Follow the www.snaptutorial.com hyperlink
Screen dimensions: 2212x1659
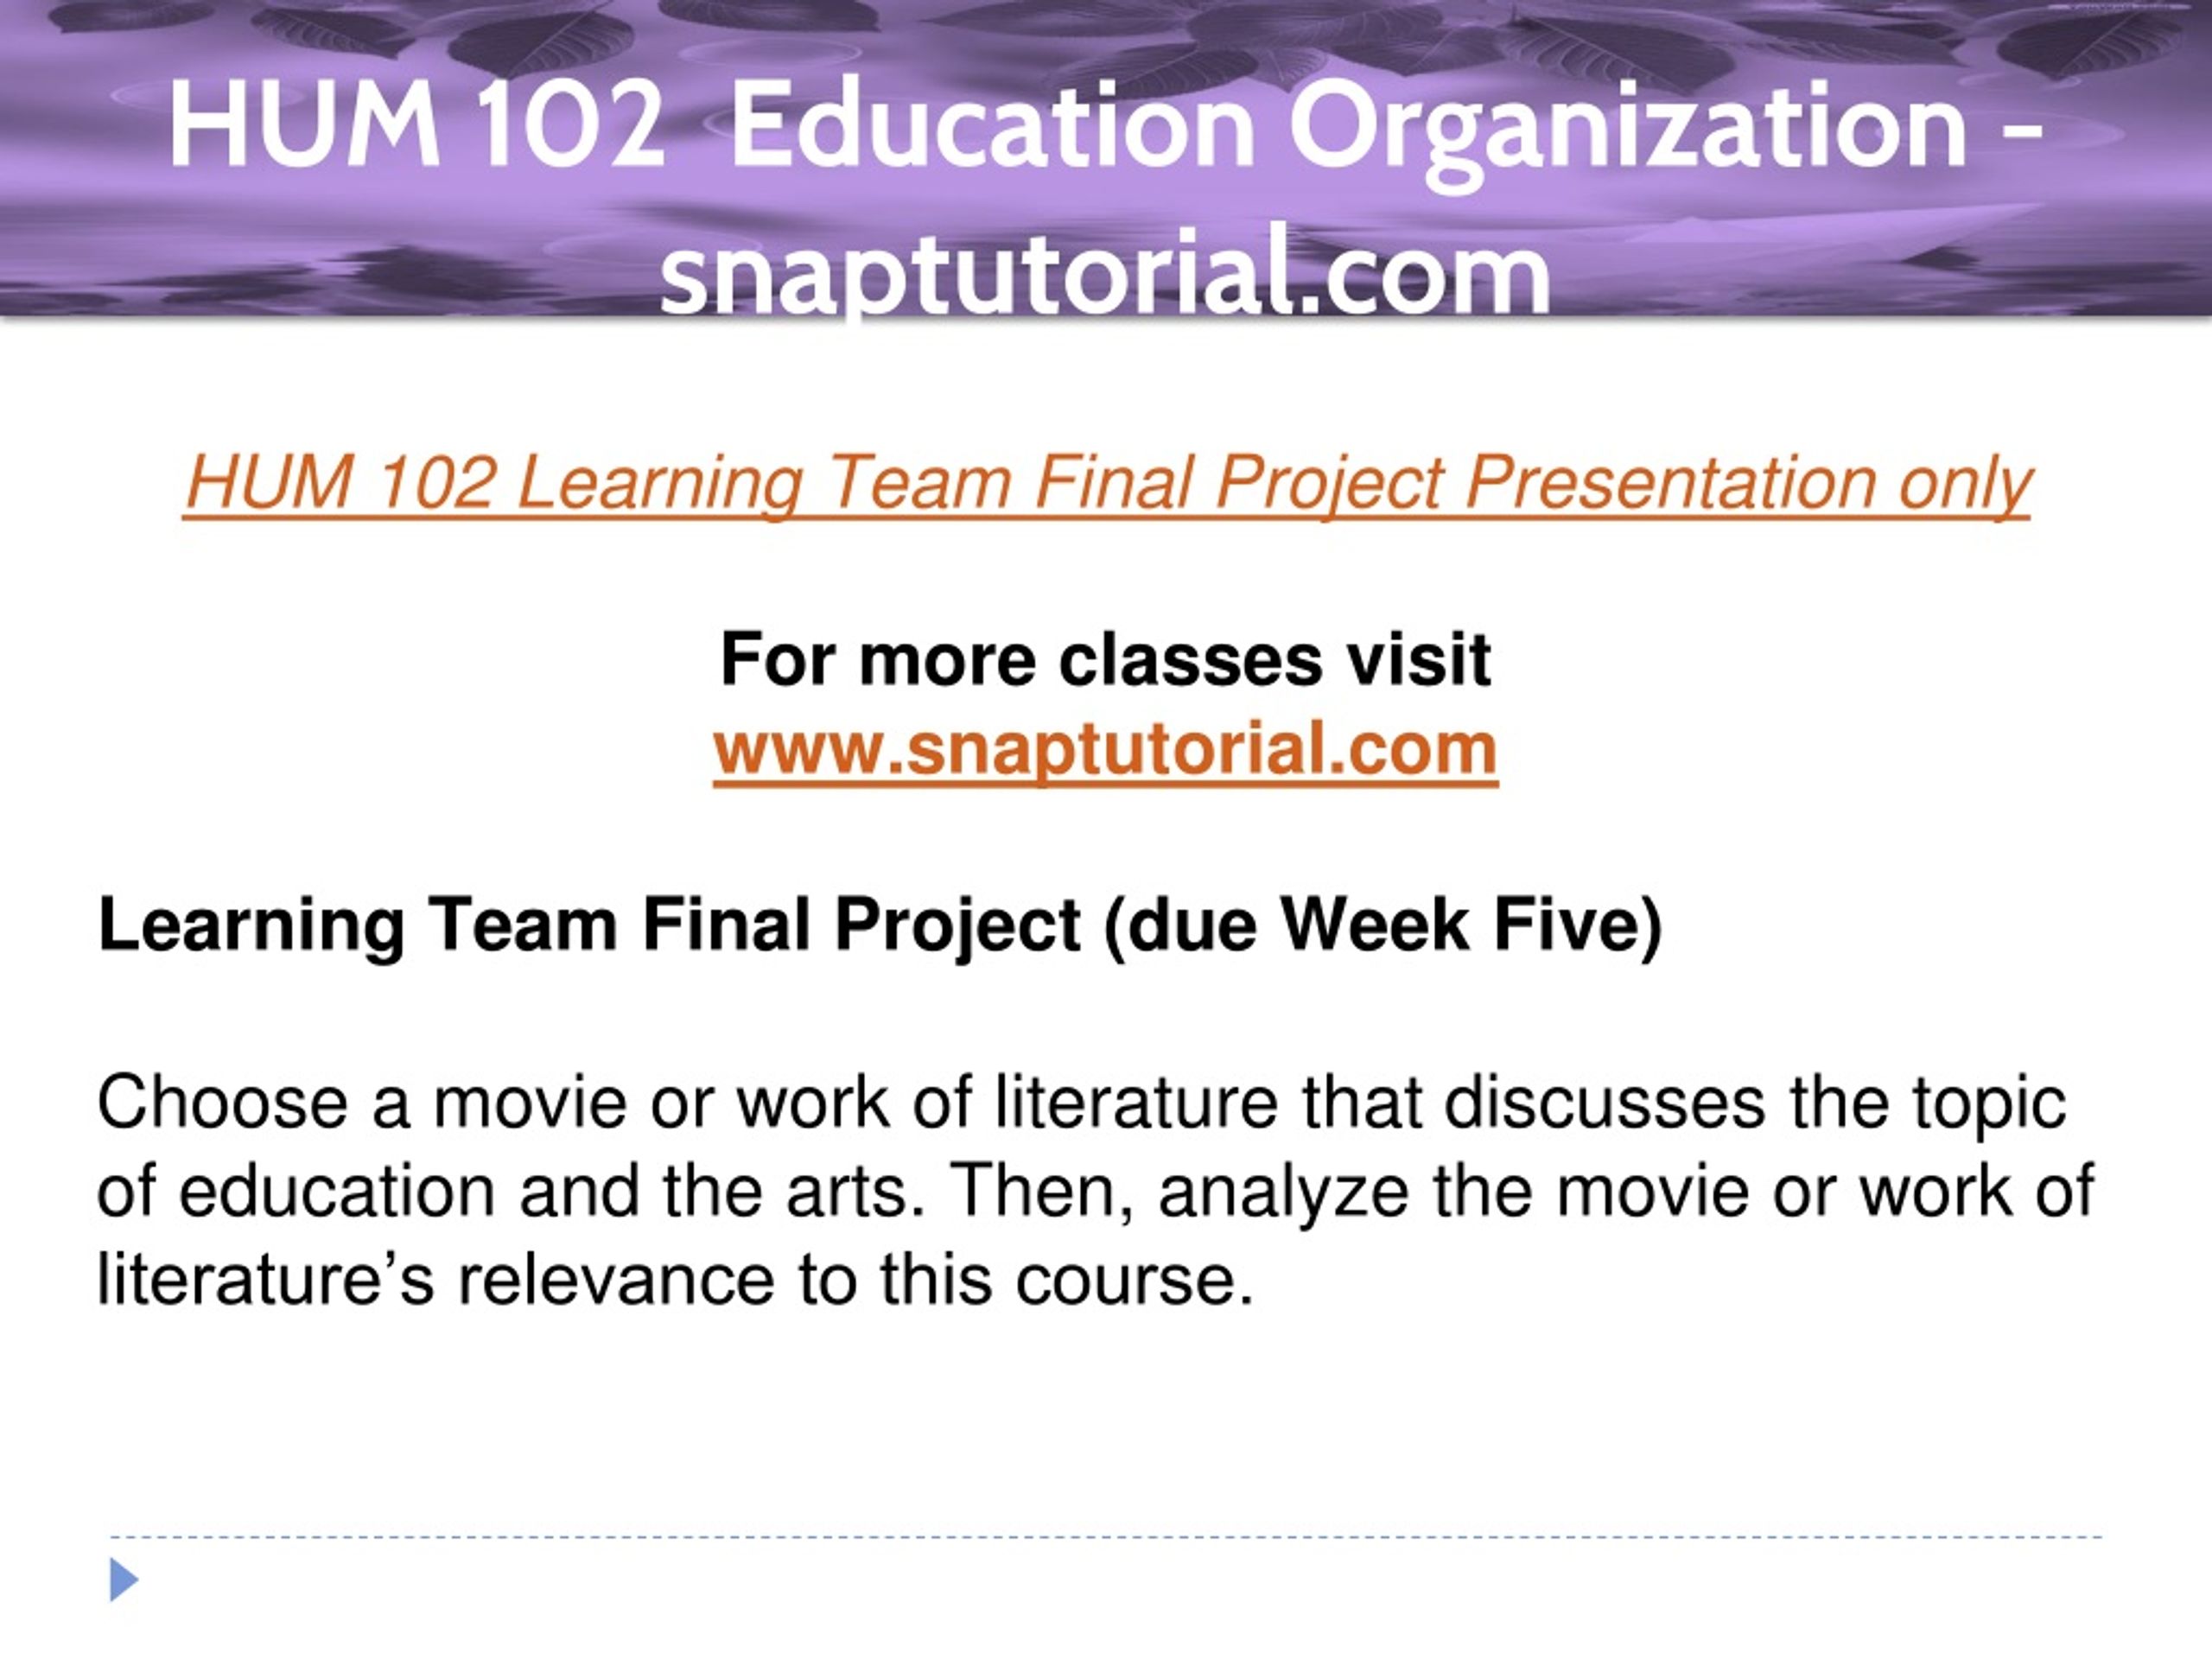pos(1105,748)
